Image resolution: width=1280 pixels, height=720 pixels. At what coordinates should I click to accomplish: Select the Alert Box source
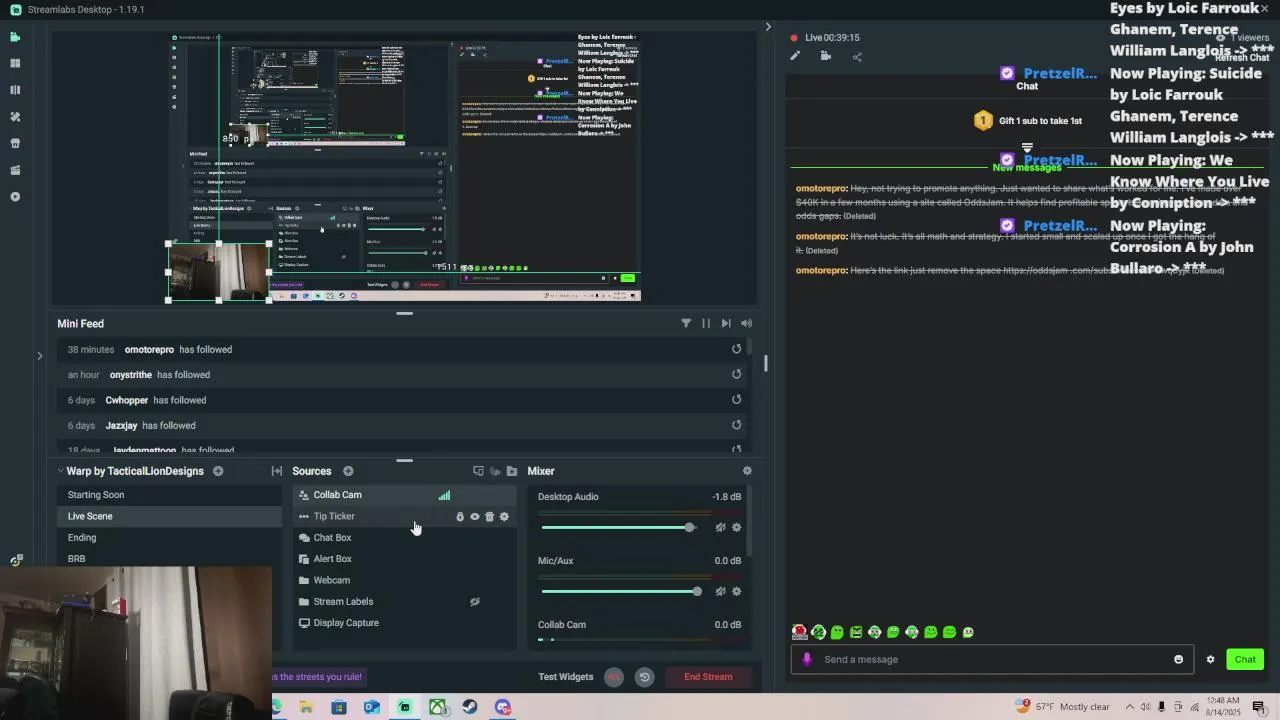(x=404, y=559)
